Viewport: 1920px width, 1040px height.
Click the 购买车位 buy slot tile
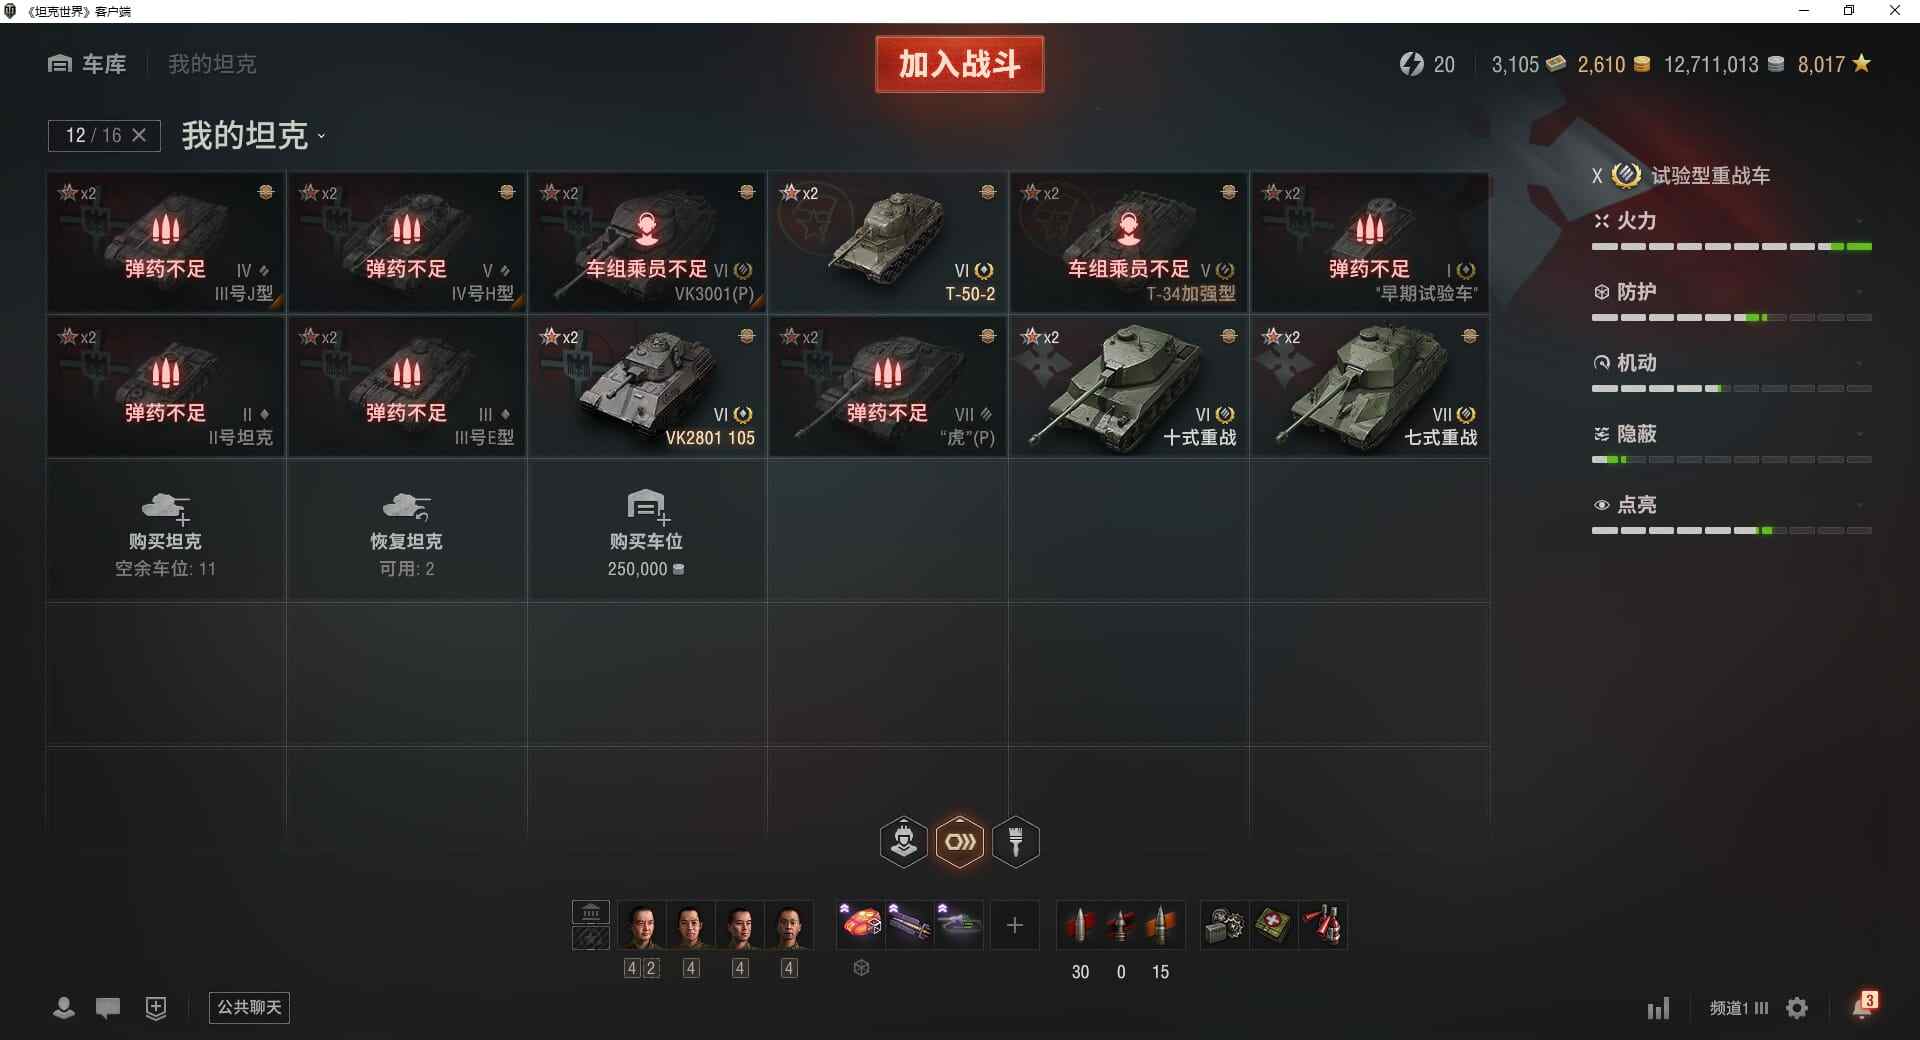pos(646,531)
